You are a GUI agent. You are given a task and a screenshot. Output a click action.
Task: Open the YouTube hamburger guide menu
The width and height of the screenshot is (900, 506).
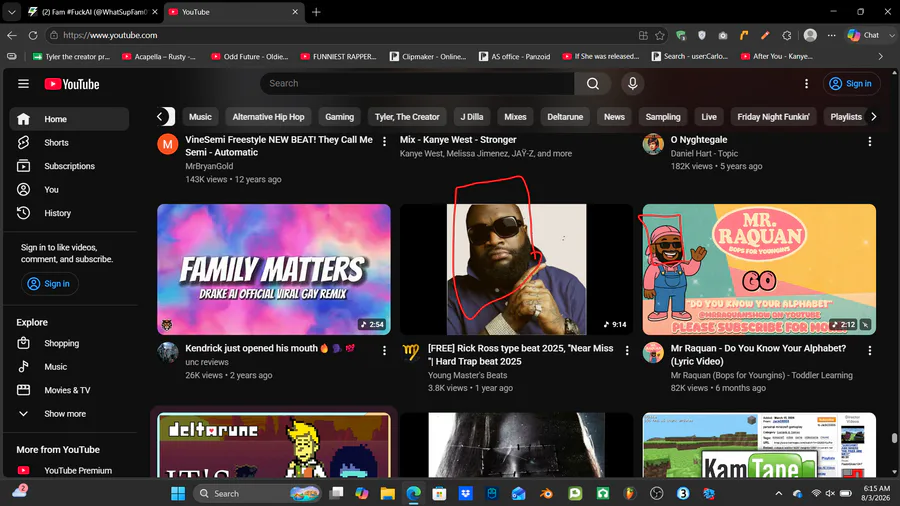point(23,84)
